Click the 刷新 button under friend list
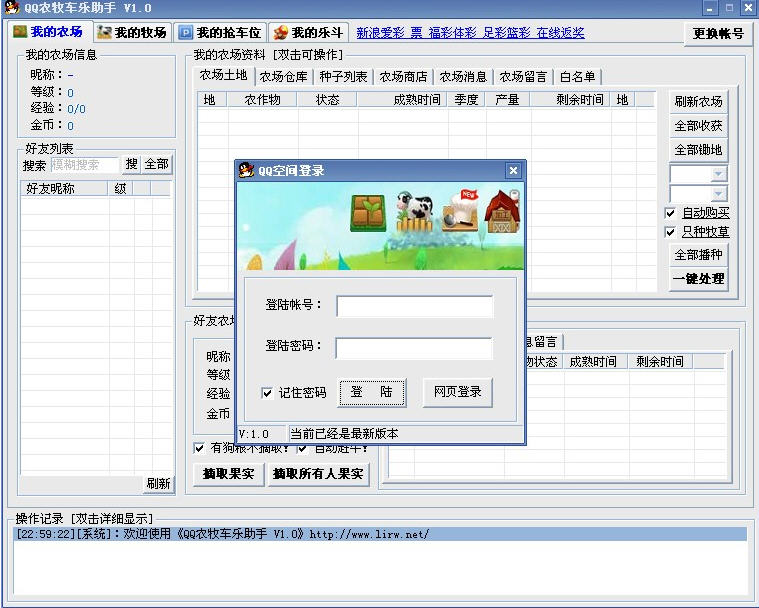Screen dimensions: 759x608 pos(158,484)
